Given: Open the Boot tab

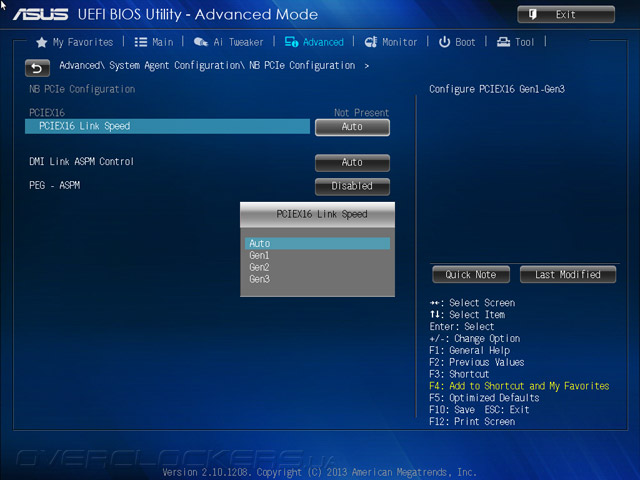Looking at the screenshot, I should click(457, 42).
